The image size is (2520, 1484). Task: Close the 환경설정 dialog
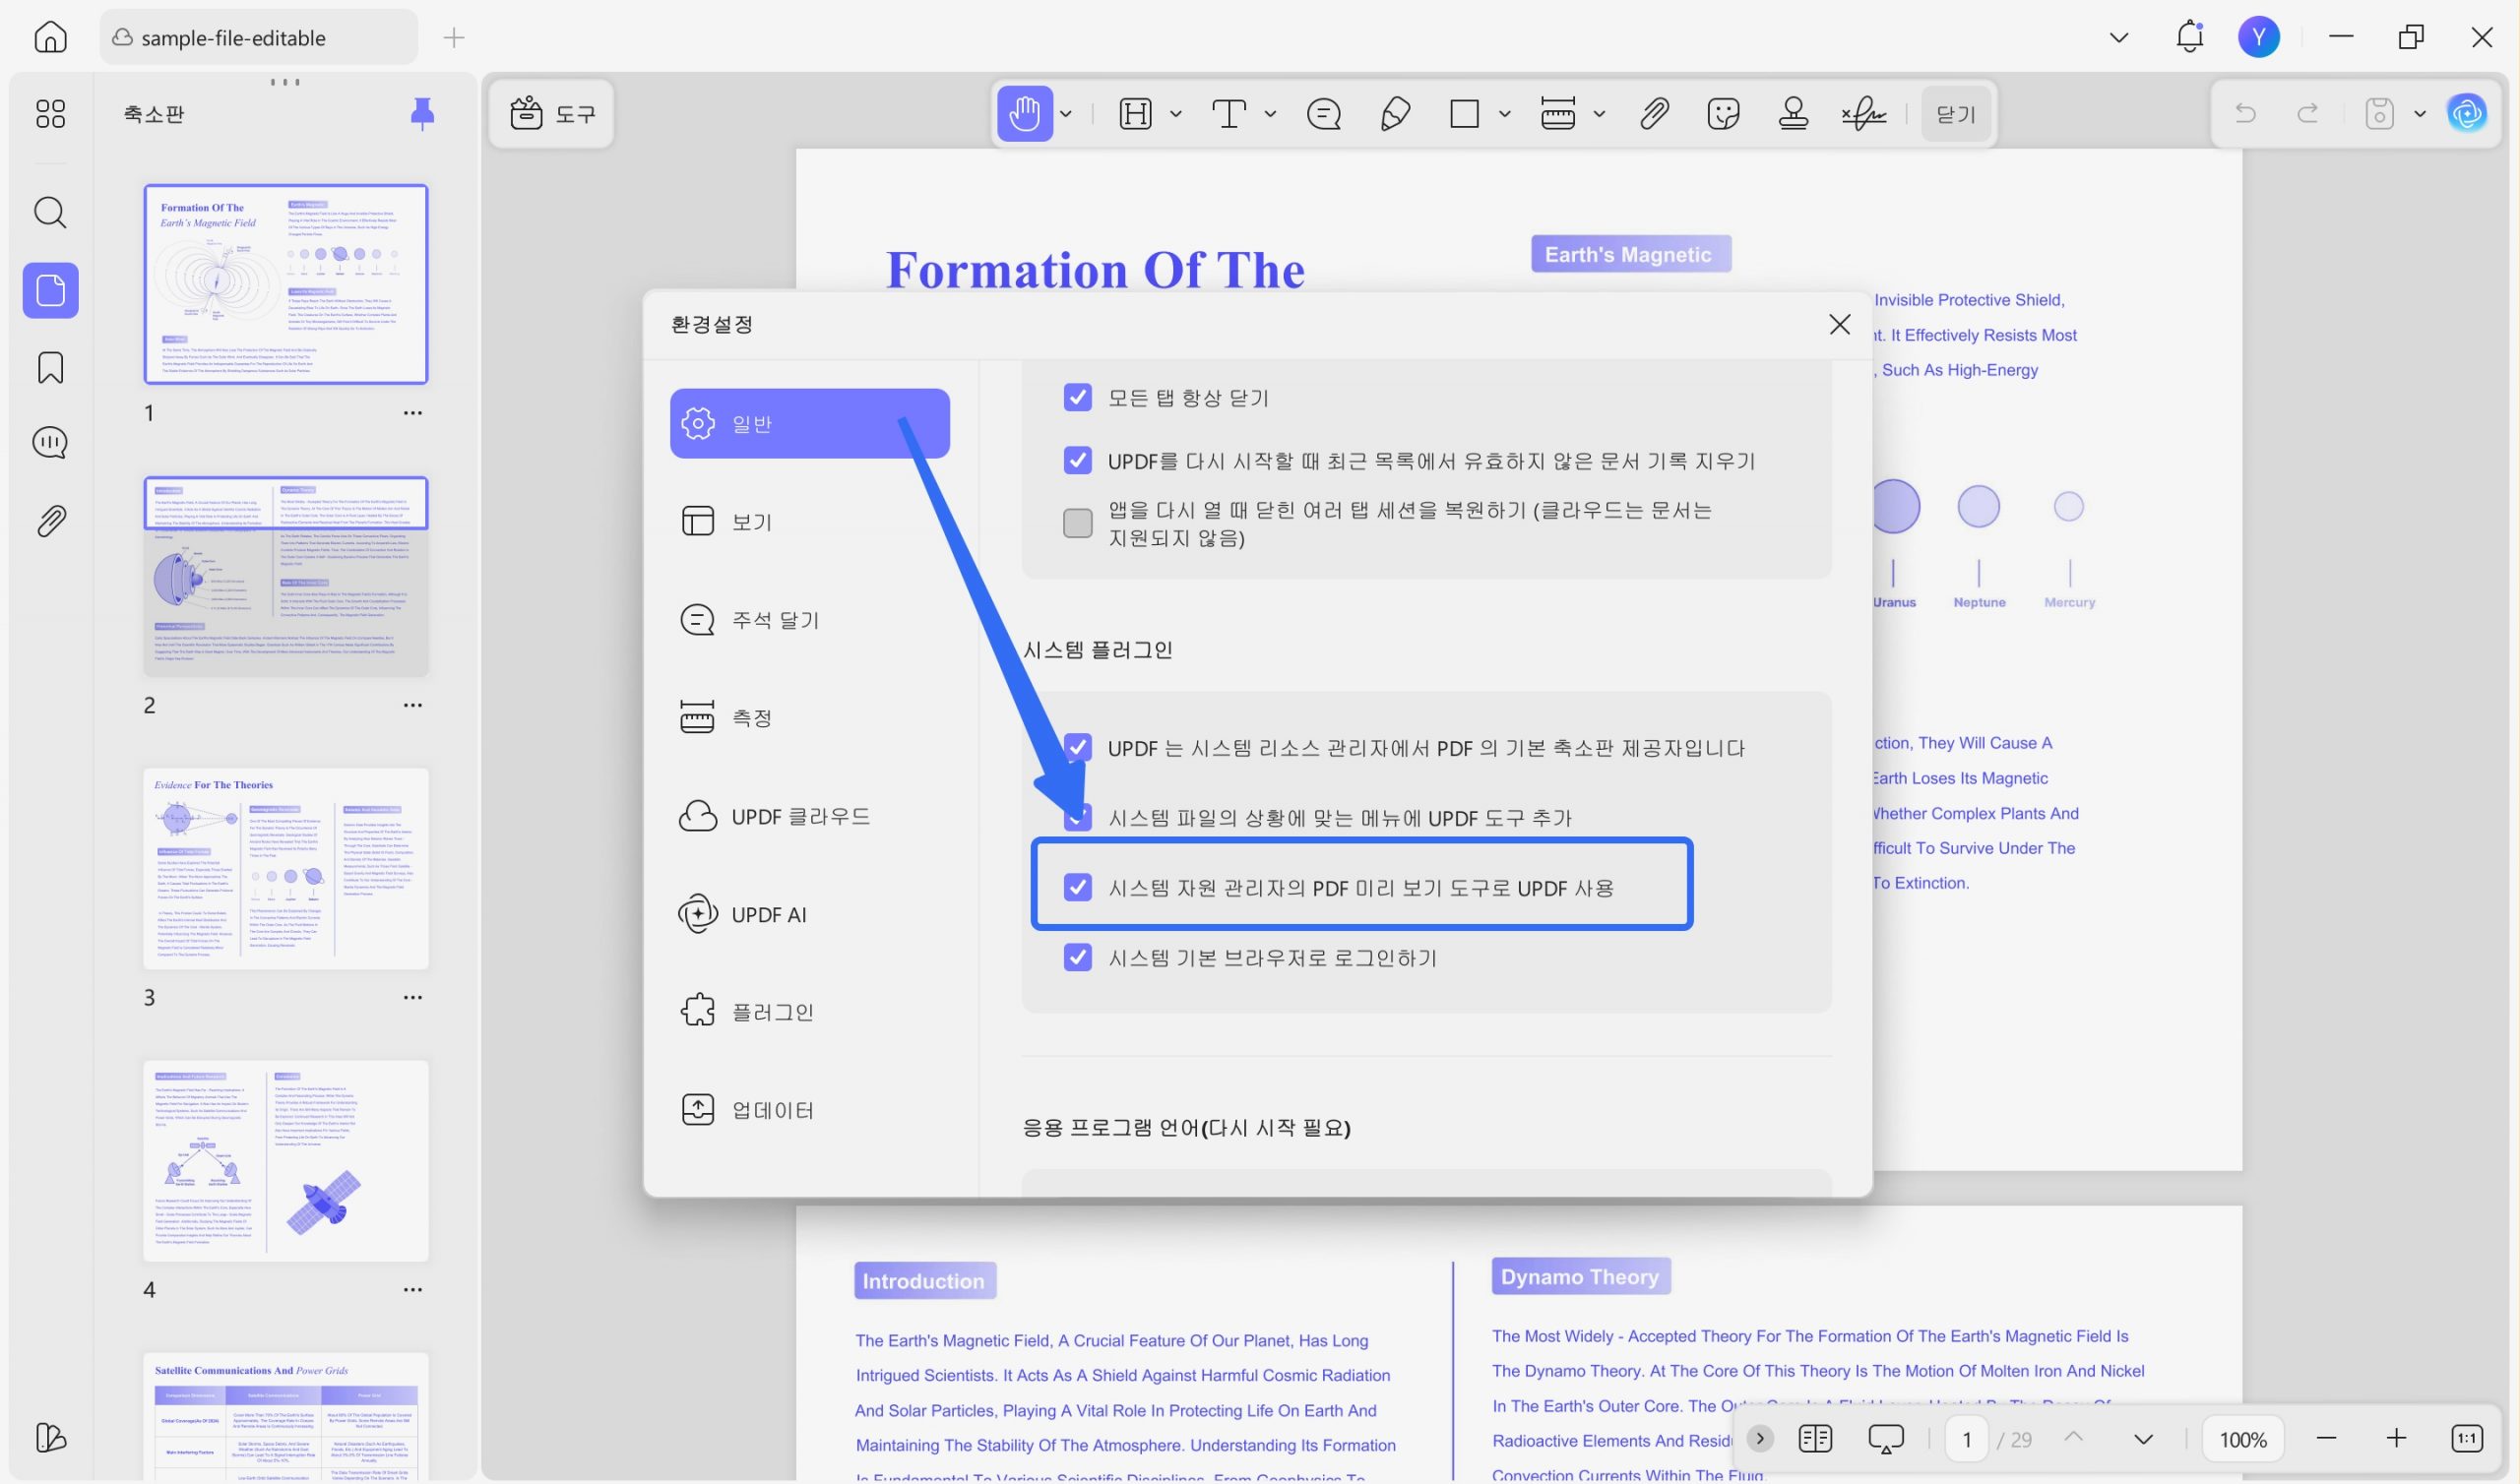point(1840,324)
